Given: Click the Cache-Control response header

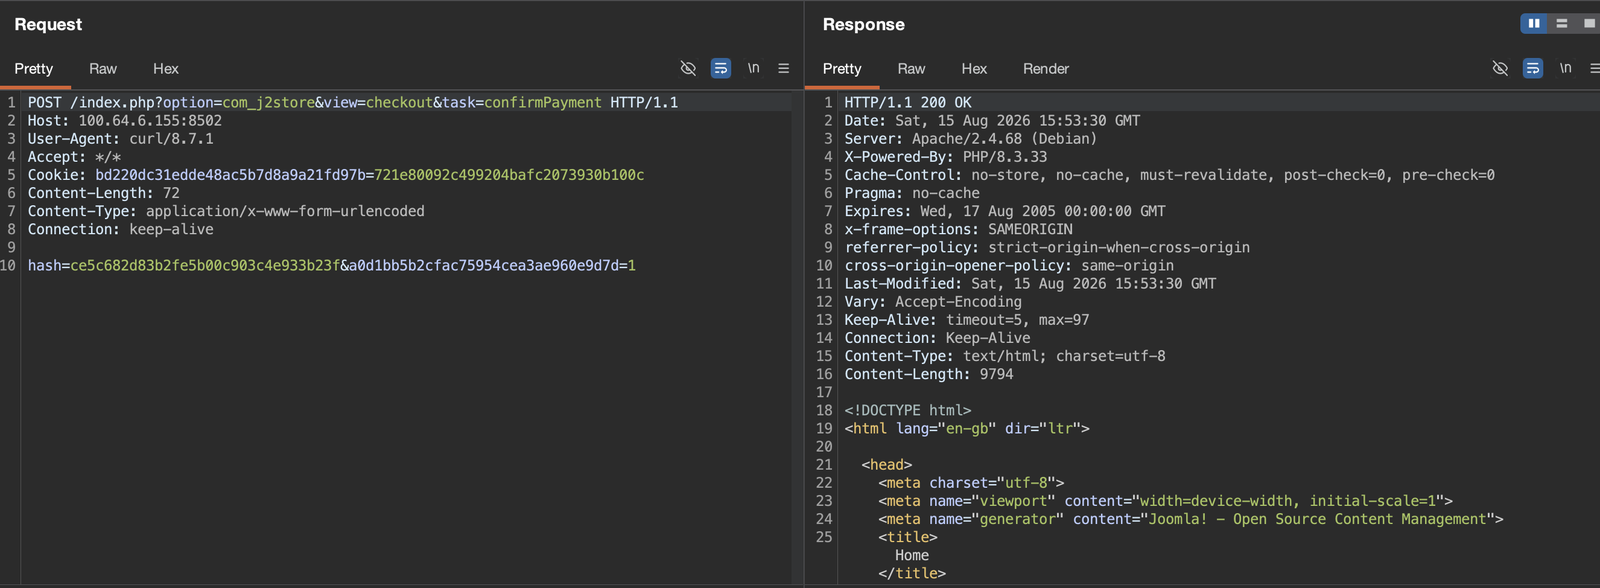Looking at the screenshot, I should pos(1170,174).
